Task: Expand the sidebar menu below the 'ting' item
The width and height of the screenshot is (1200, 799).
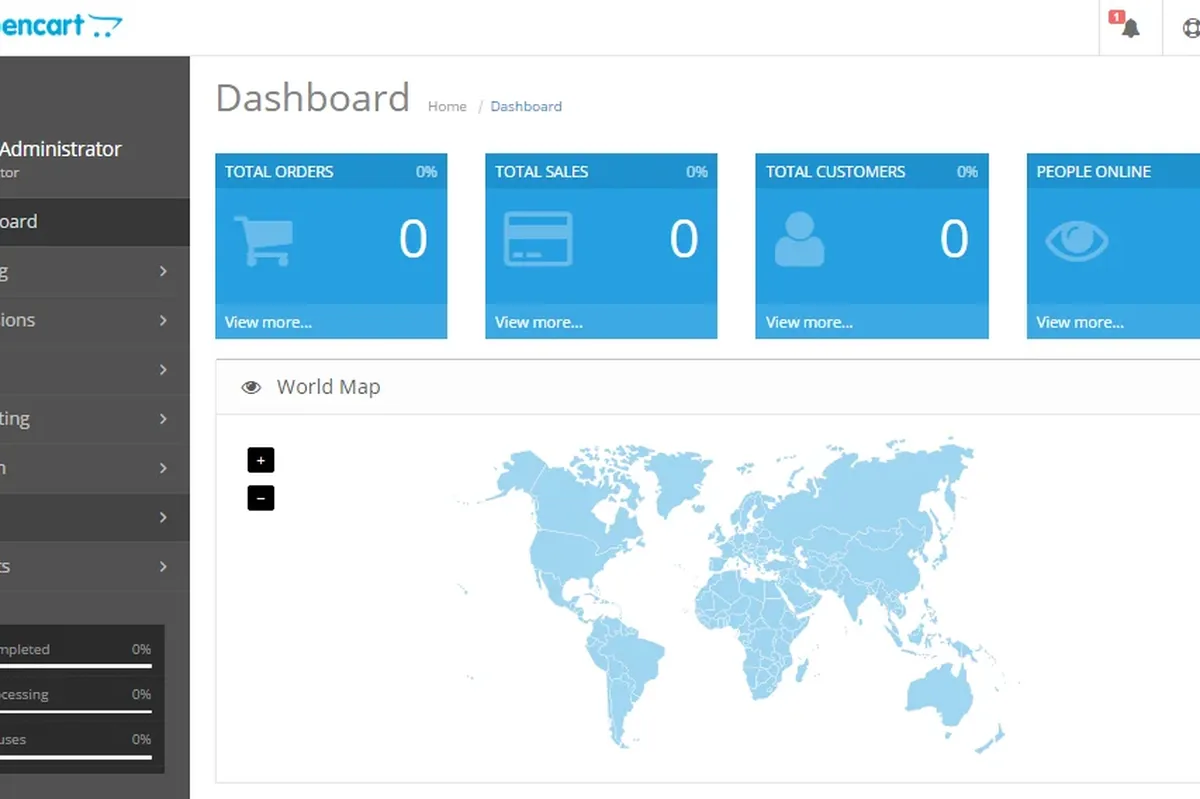Action: click(94, 468)
